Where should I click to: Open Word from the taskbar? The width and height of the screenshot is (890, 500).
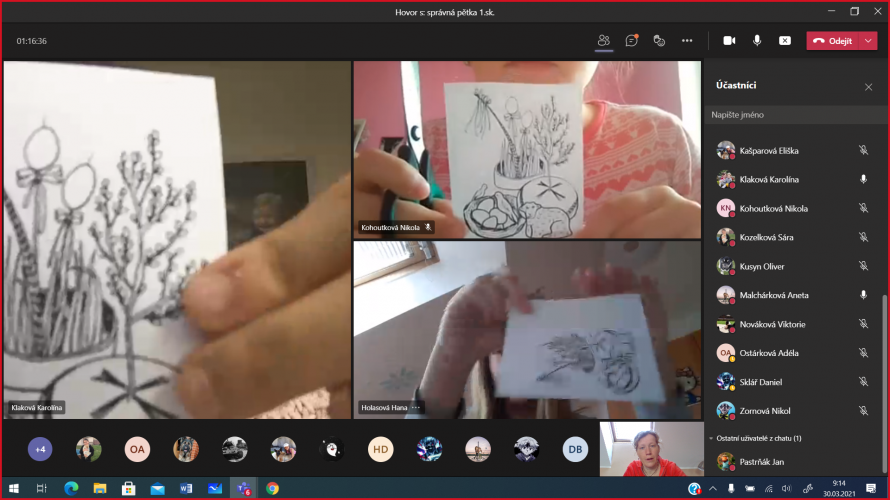click(x=186, y=488)
